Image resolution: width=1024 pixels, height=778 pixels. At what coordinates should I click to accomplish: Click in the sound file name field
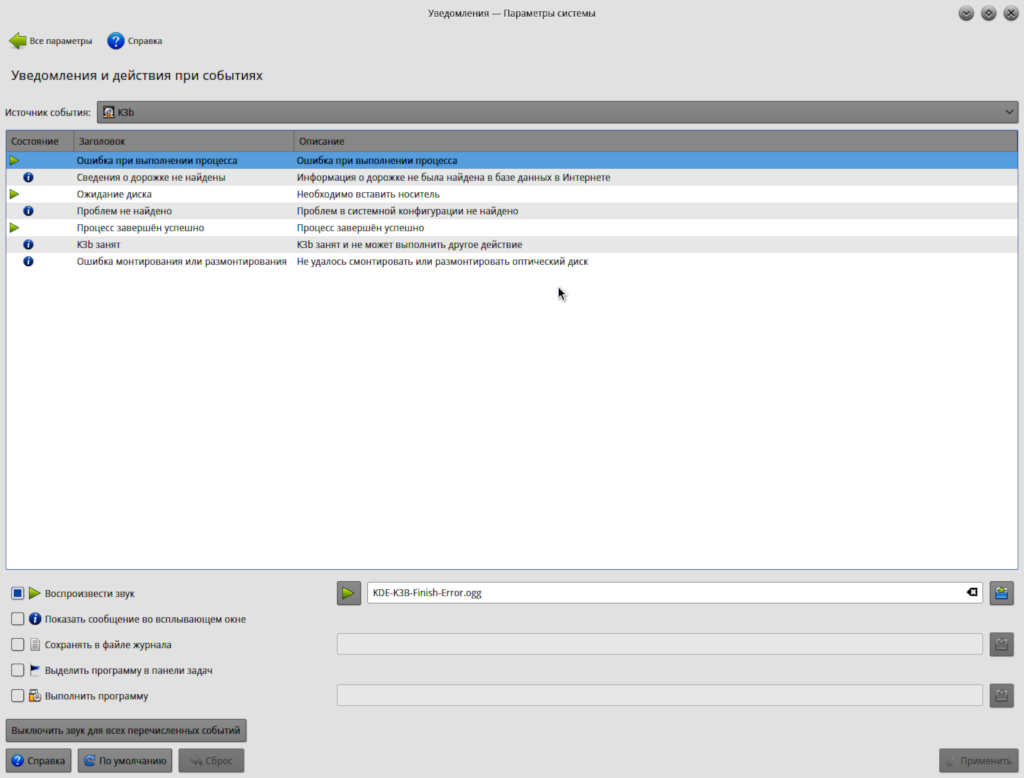666,592
